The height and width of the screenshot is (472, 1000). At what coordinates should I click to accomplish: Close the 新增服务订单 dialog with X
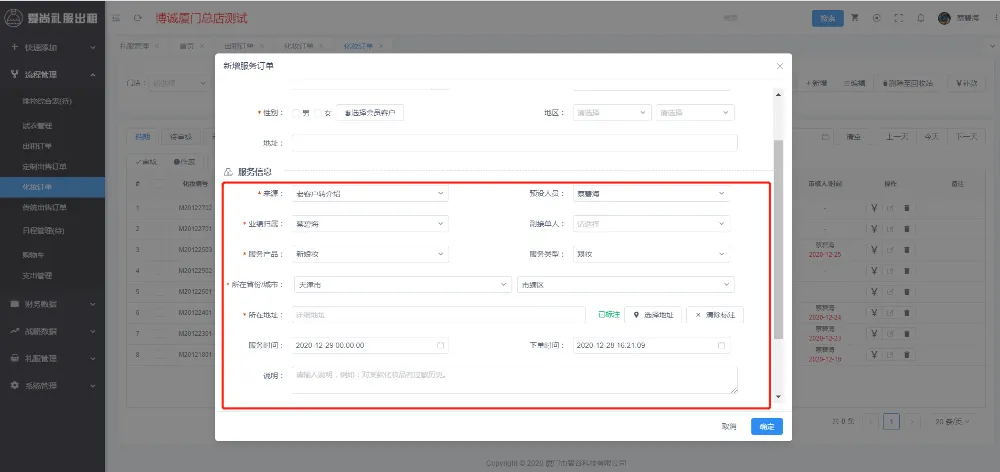click(x=780, y=66)
